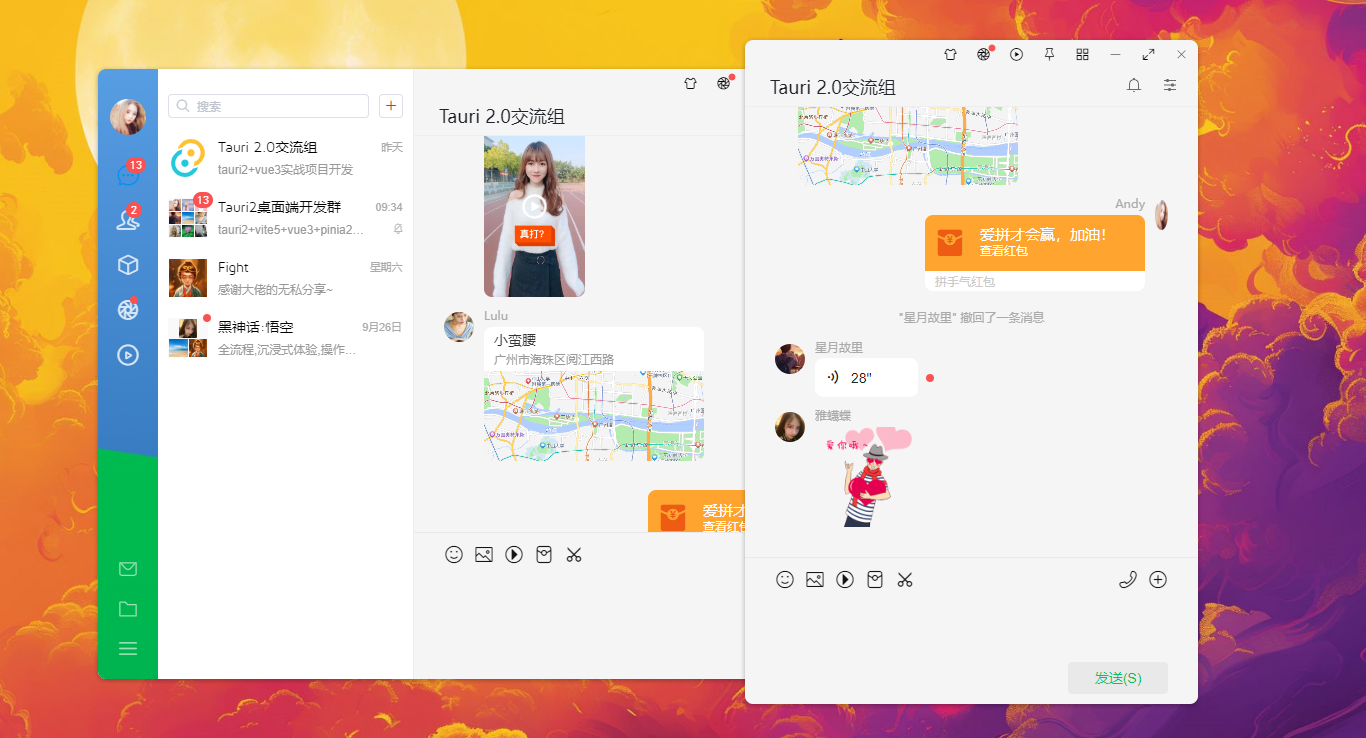Click the play circle icon in the pop-out window title bar

[x=1017, y=55]
